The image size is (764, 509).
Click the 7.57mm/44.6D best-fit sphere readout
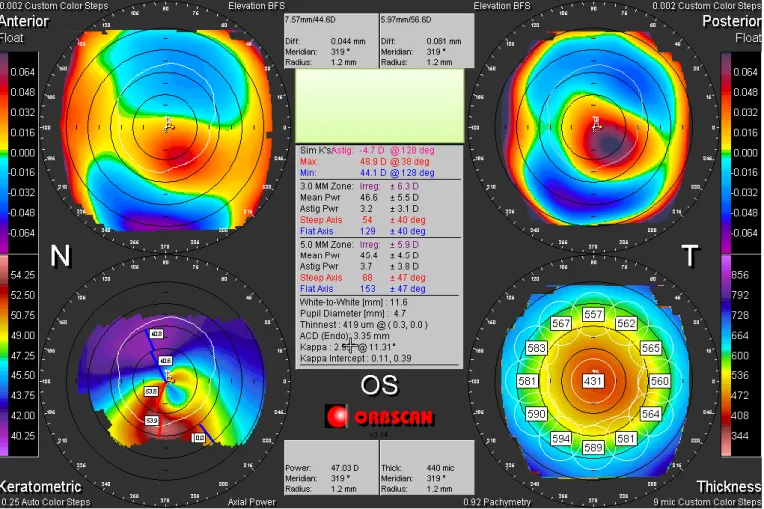pyautogui.click(x=310, y=20)
